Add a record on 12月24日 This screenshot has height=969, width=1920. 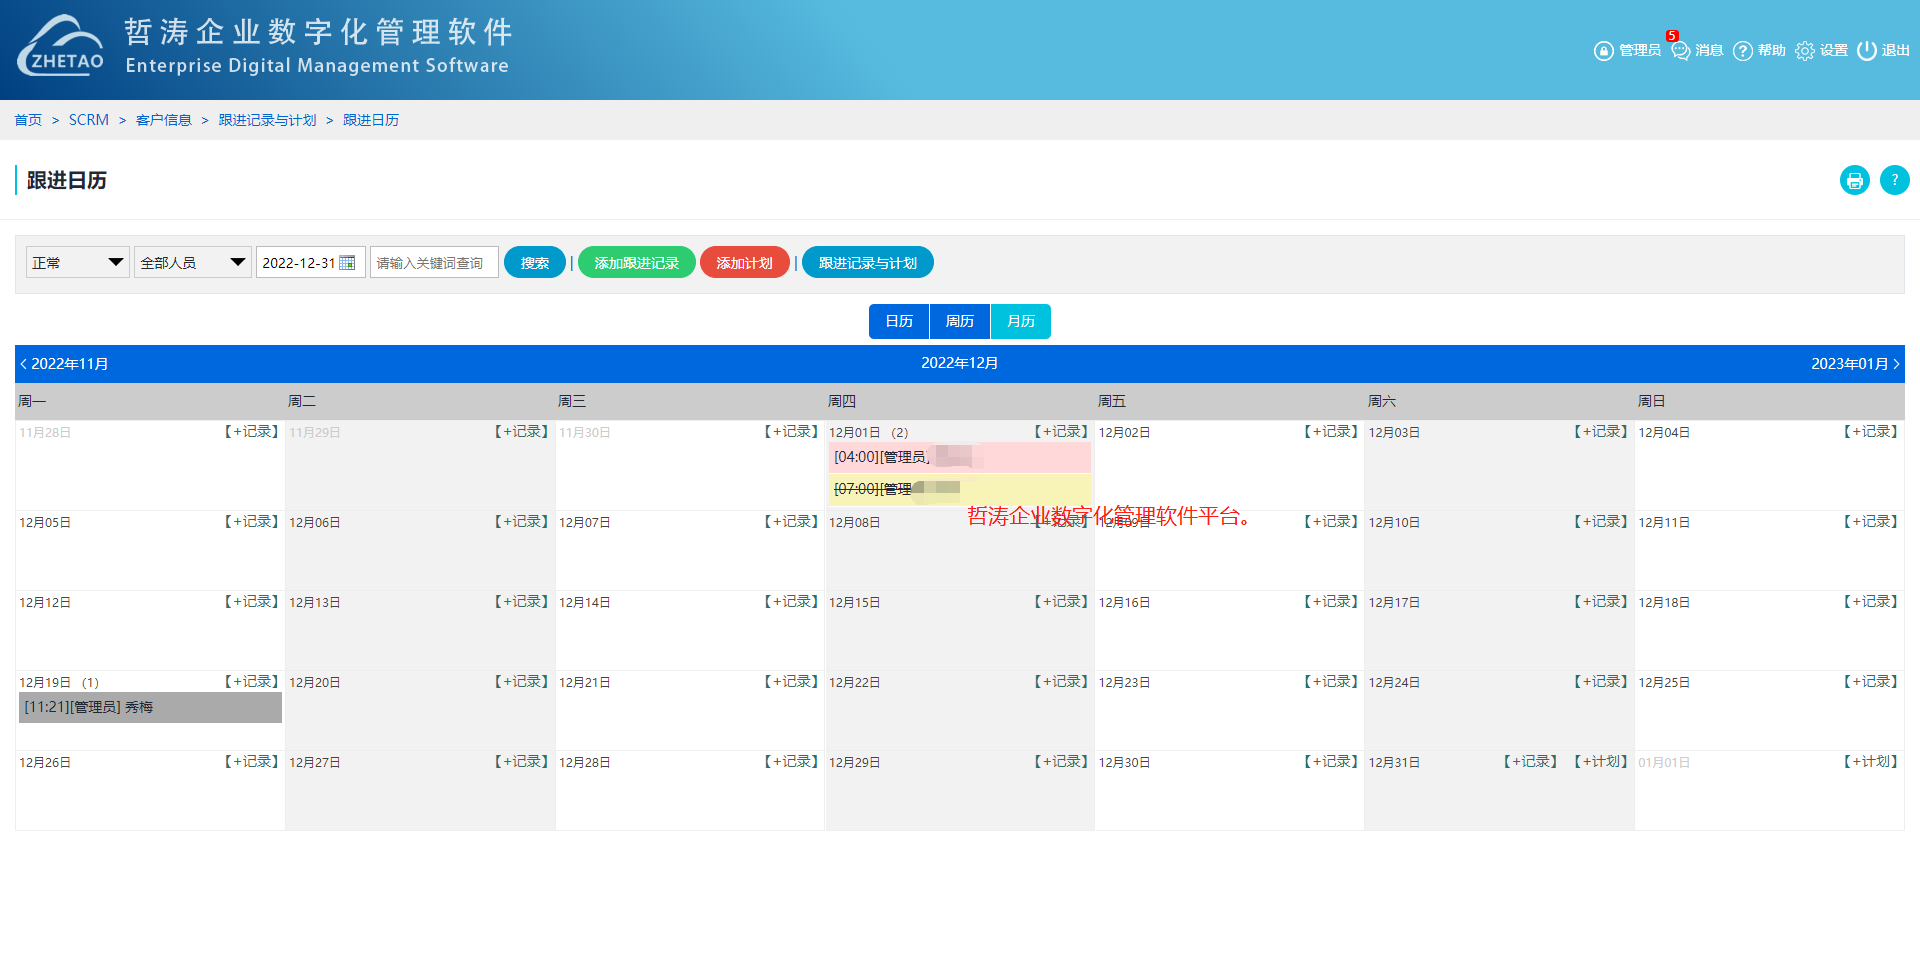click(x=1600, y=682)
